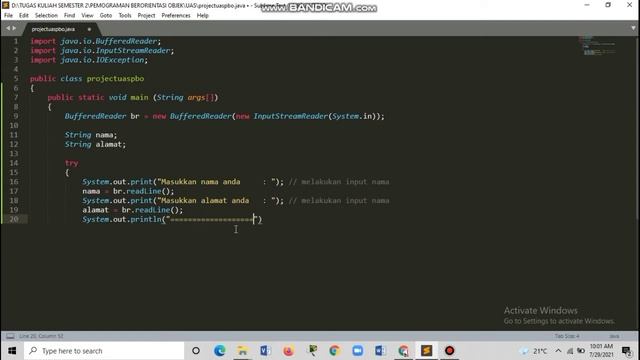Open the Selection menu
This screenshot has height=360, width=640.
46,16
